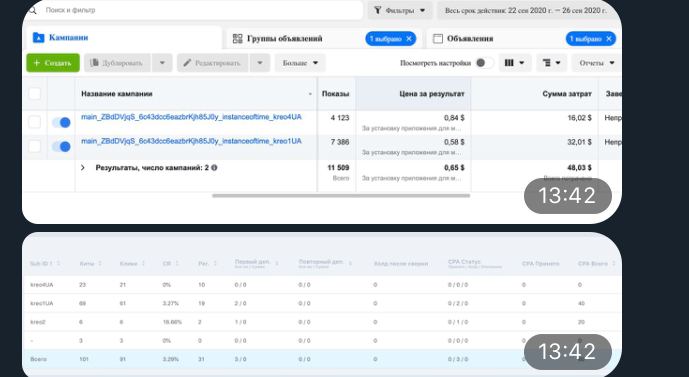This screenshot has width=689, height=377.
Task: Click the cost per result '0,84 $'
Action: (x=454, y=118)
